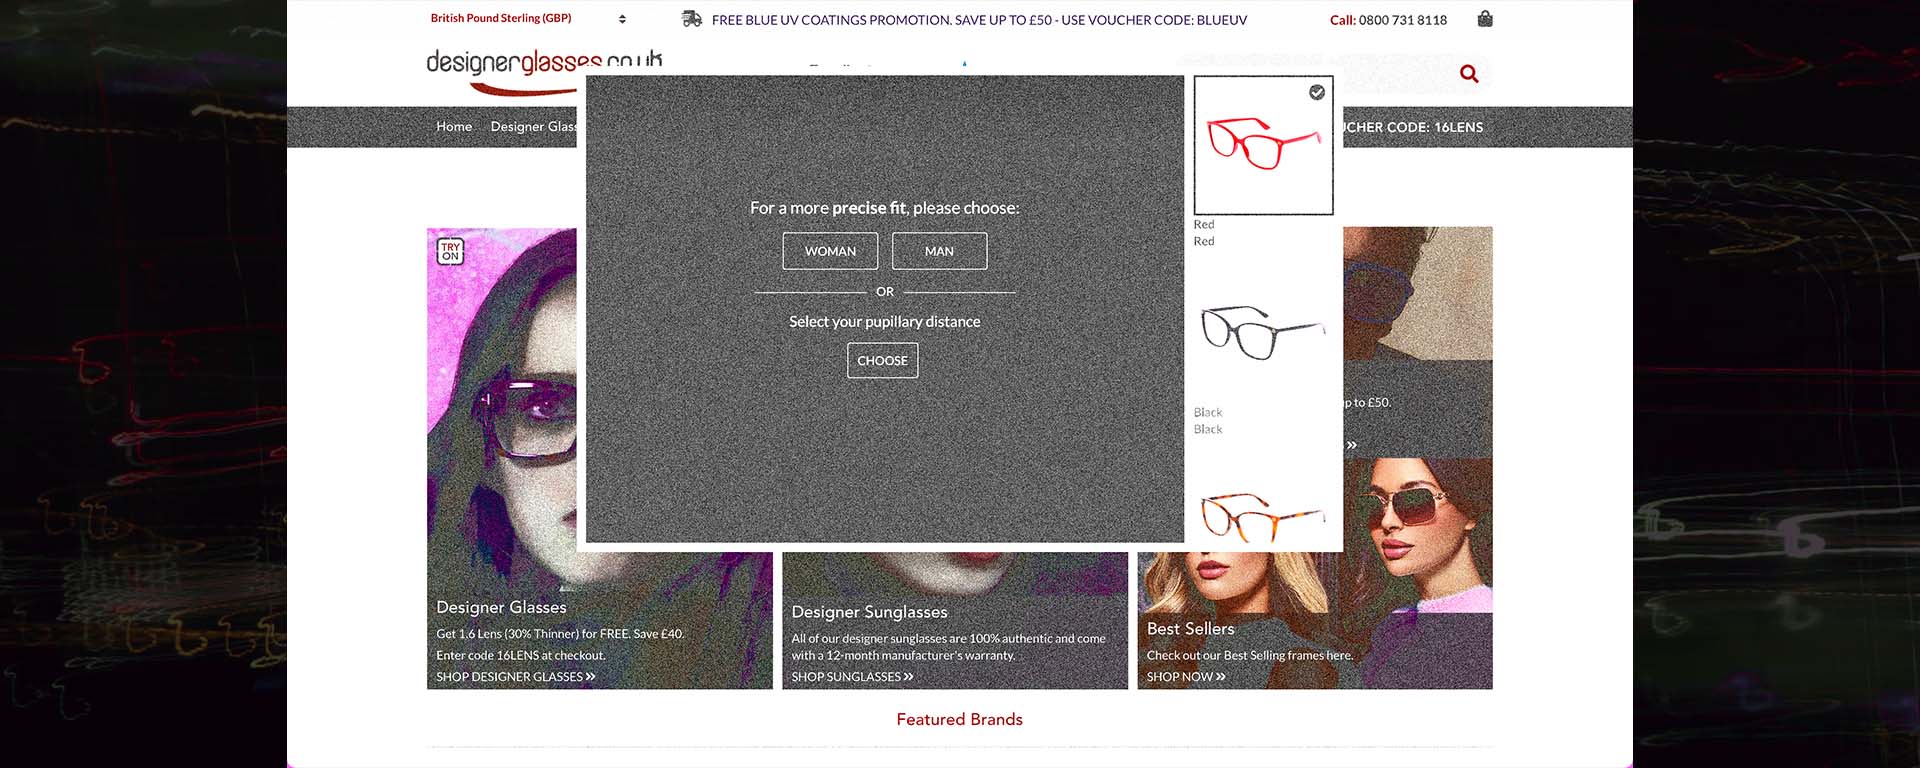The height and width of the screenshot is (768, 1920).
Task: Click the red search magnifier icon
Action: click(1468, 74)
